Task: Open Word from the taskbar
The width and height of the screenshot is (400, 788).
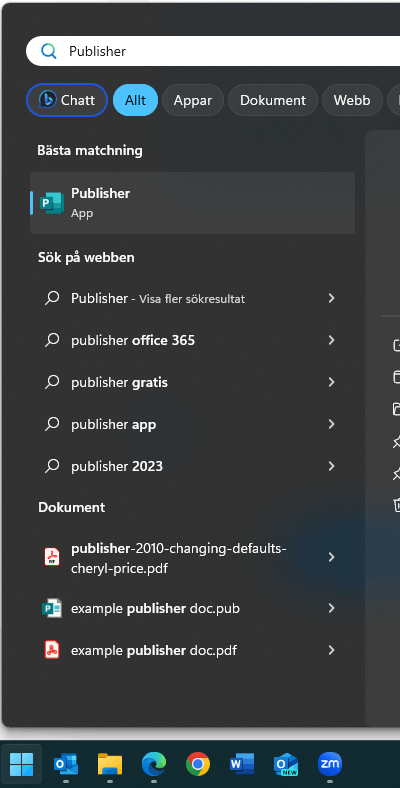Action: tap(242, 764)
